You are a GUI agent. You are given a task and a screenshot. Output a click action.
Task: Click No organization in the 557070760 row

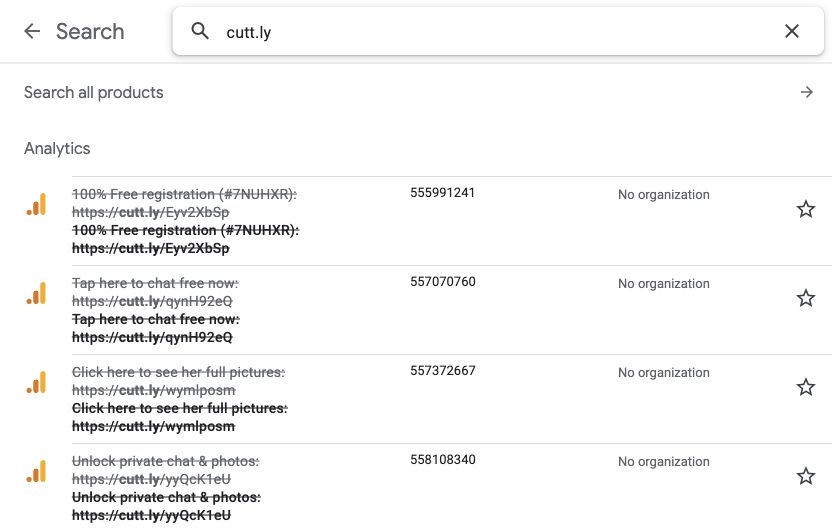(x=663, y=284)
